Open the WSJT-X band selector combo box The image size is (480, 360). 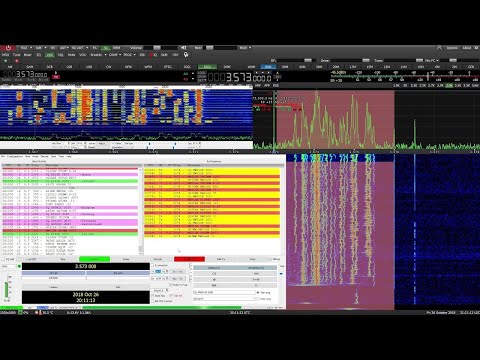pyautogui.click(x=9, y=266)
